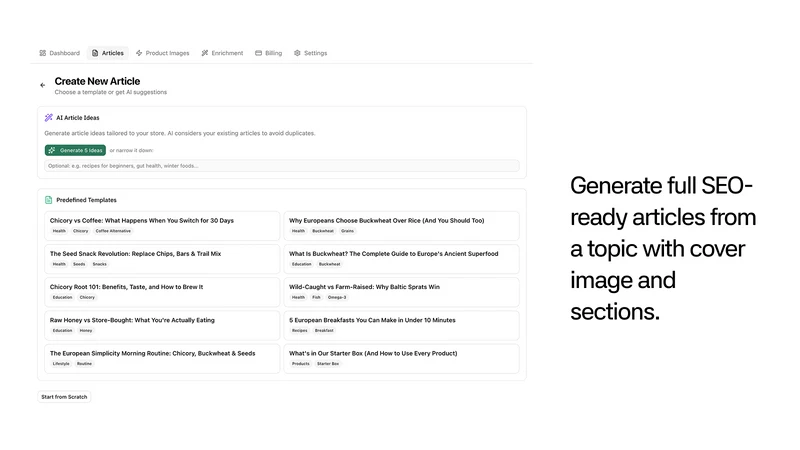This screenshot has height=450, width=800.
Task: Go back using the left arrow icon
Action: [x=43, y=85]
